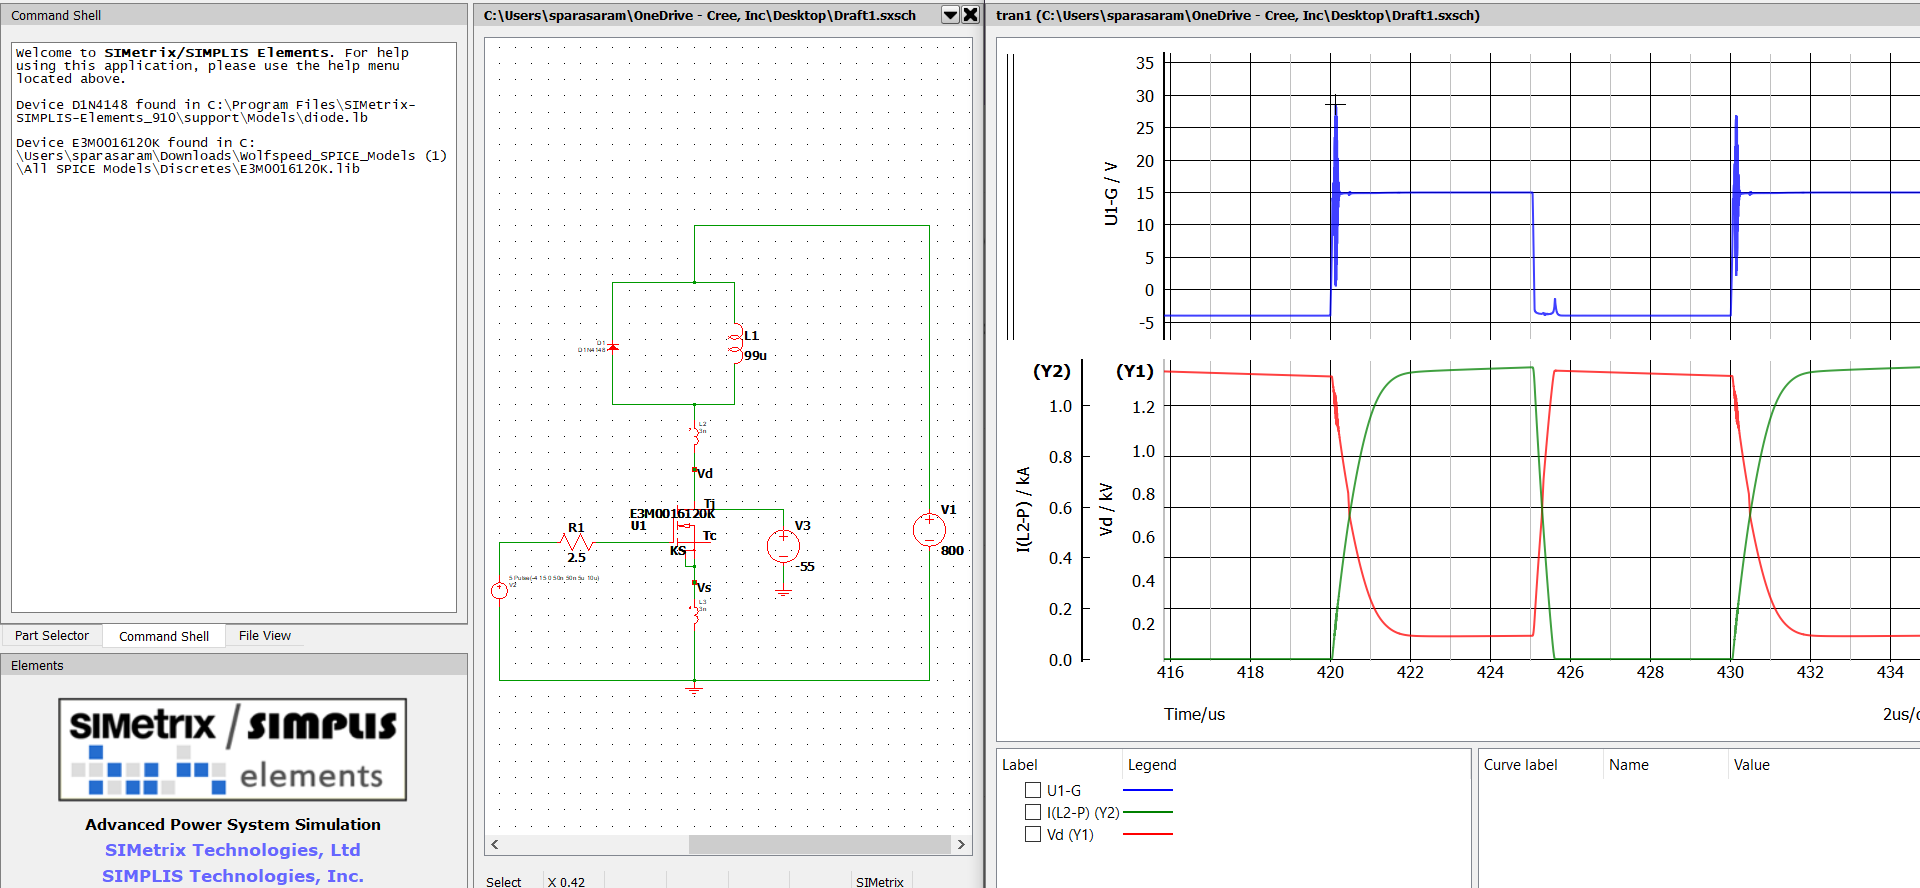The width and height of the screenshot is (1920, 888).
Task: Click the Time/us axis label
Action: (1194, 714)
